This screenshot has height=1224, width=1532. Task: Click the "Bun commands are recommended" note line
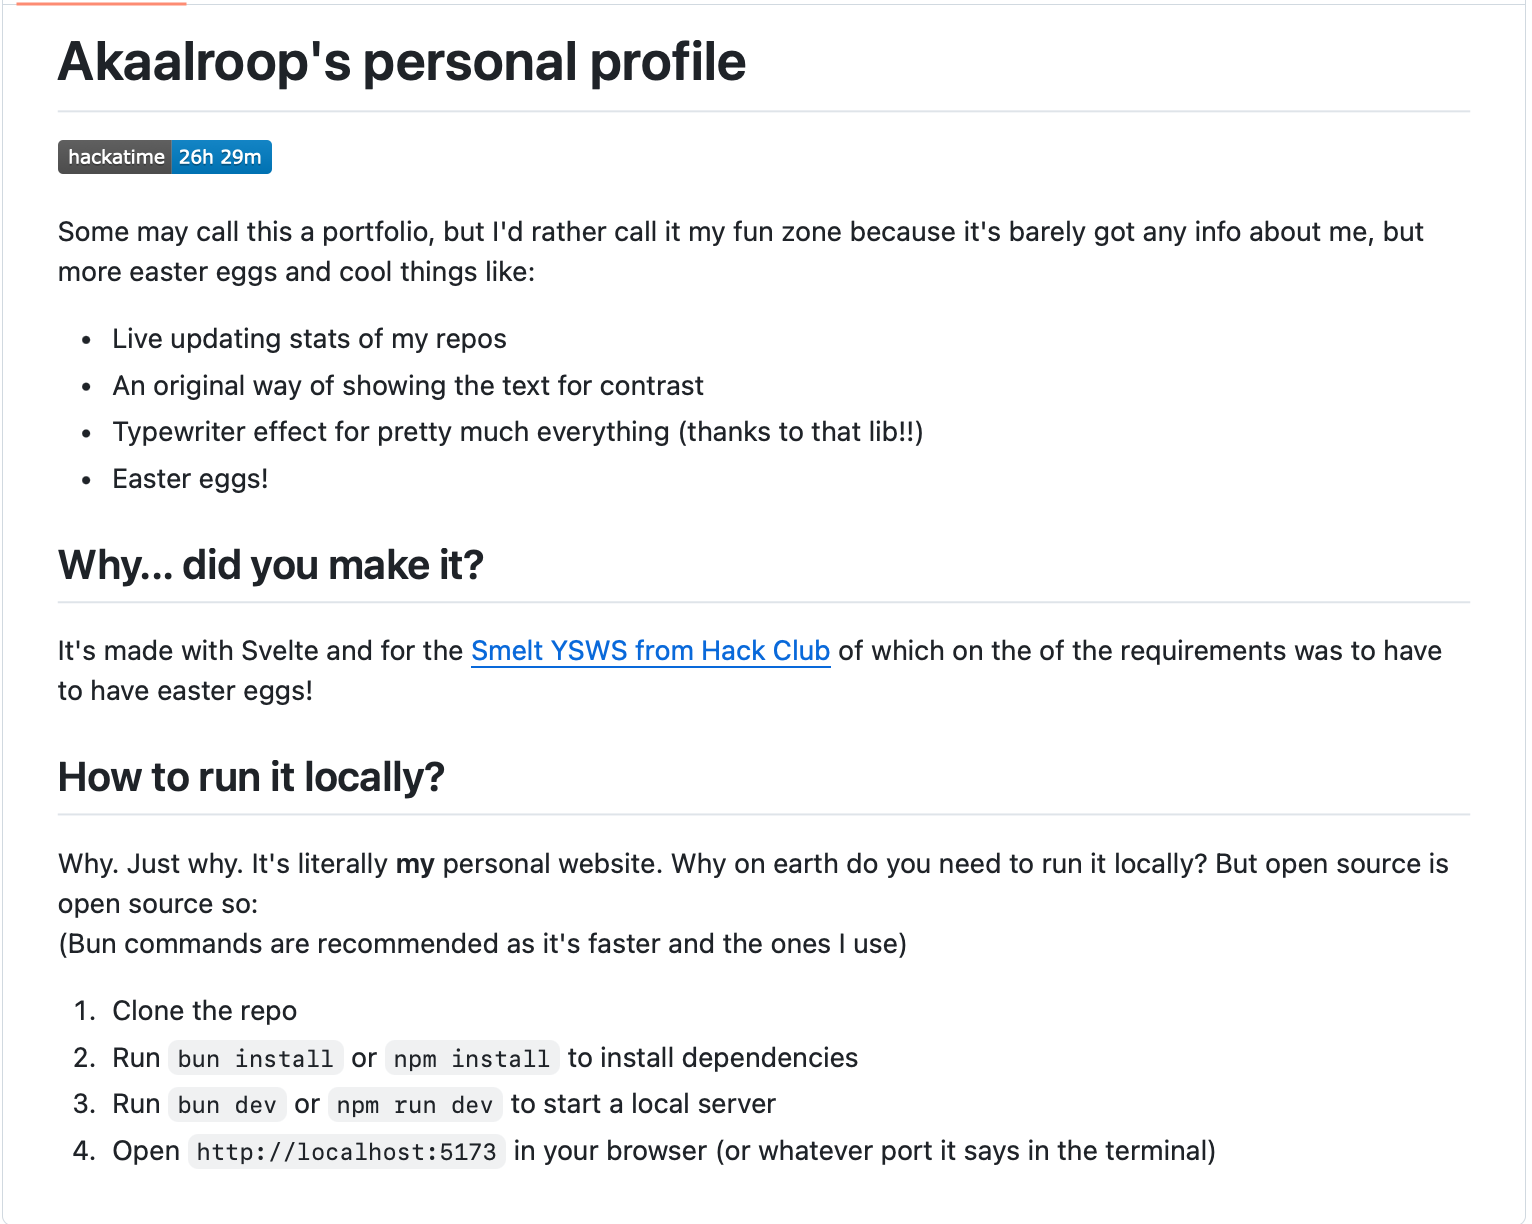482,944
